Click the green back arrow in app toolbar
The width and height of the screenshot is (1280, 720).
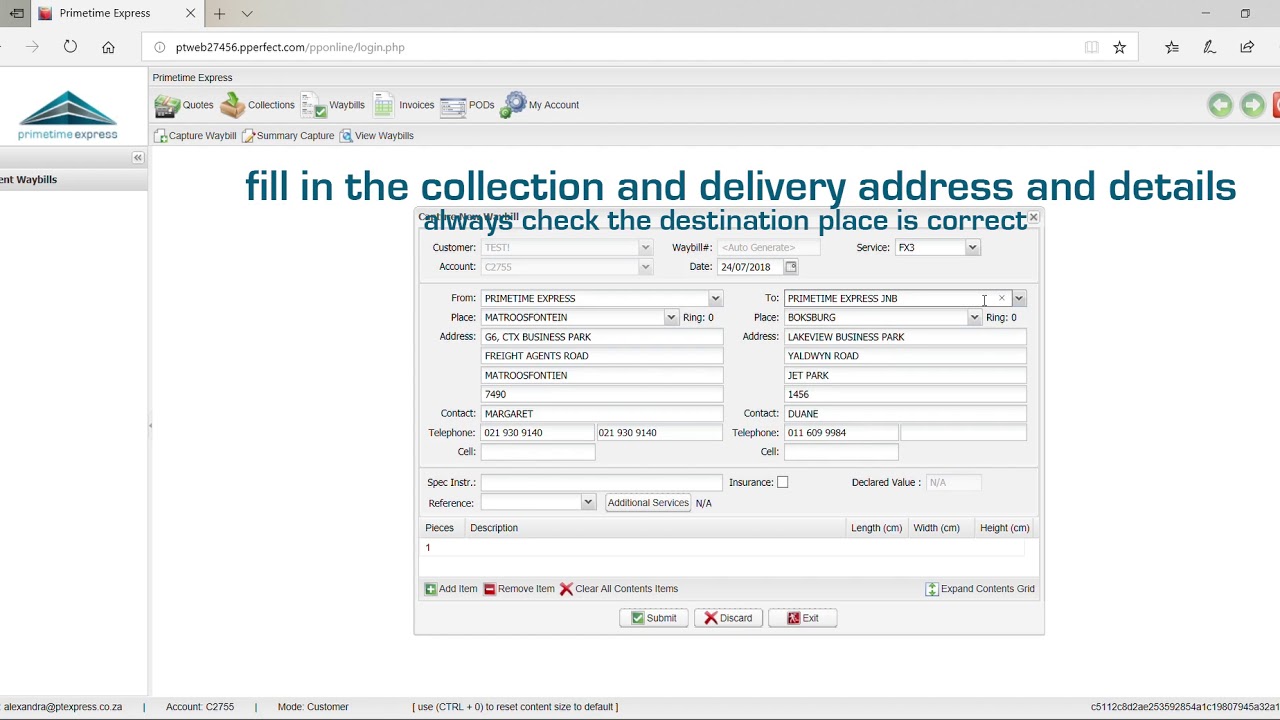click(x=1220, y=105)
